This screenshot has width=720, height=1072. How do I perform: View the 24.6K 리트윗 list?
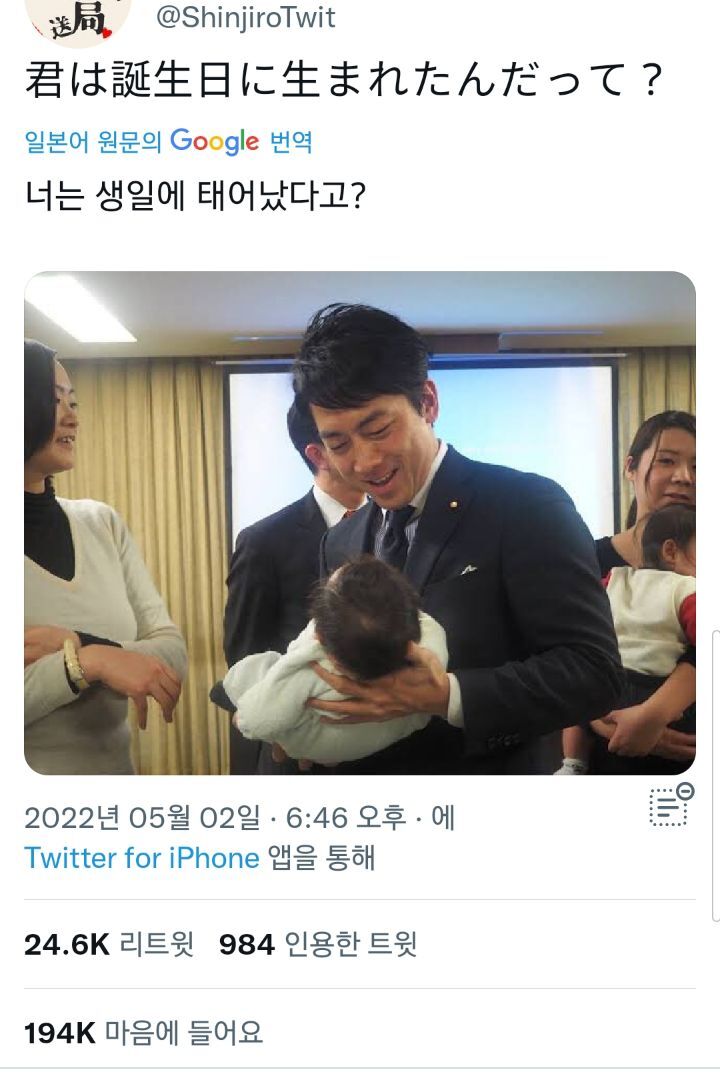click(x=109, y=944)
